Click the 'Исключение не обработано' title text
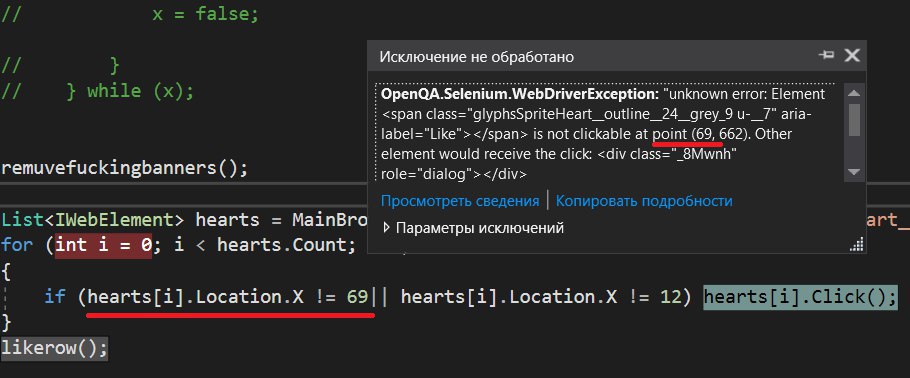This screenshot has height=378, width=910. [476, 56]
